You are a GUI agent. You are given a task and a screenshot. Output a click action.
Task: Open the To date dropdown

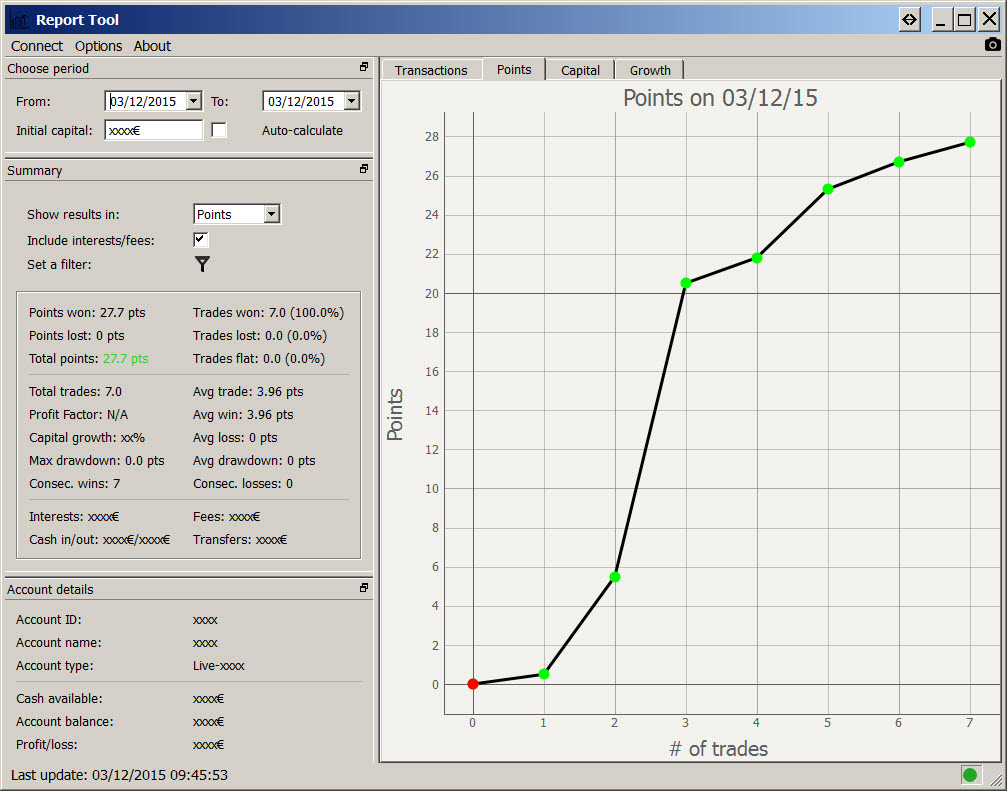point(351,101)
